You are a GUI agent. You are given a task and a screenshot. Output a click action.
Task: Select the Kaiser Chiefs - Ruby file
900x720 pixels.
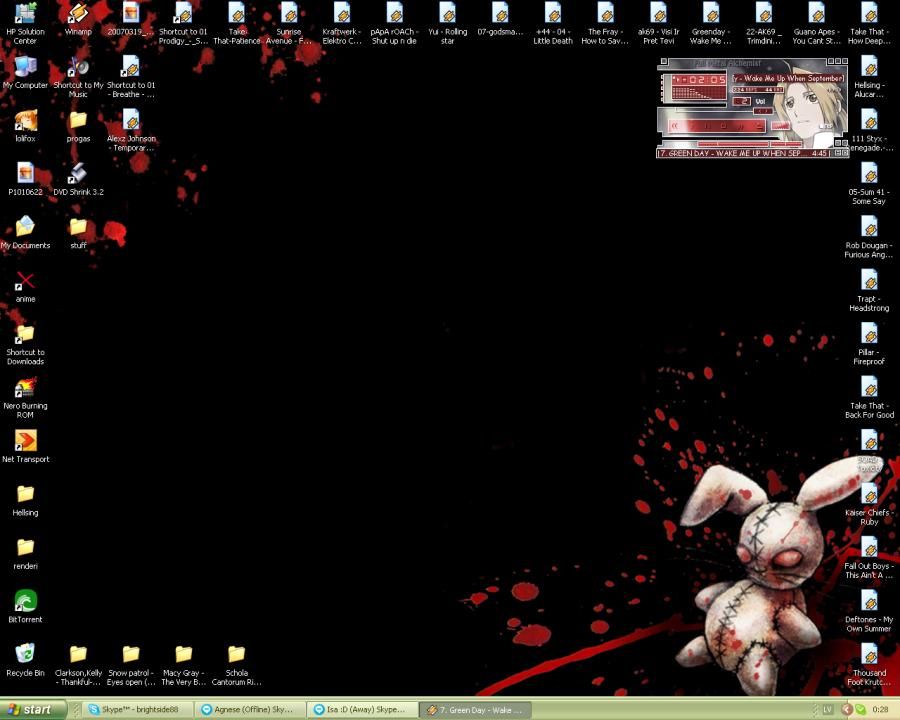pyautogui.click(x=869, y=504)
